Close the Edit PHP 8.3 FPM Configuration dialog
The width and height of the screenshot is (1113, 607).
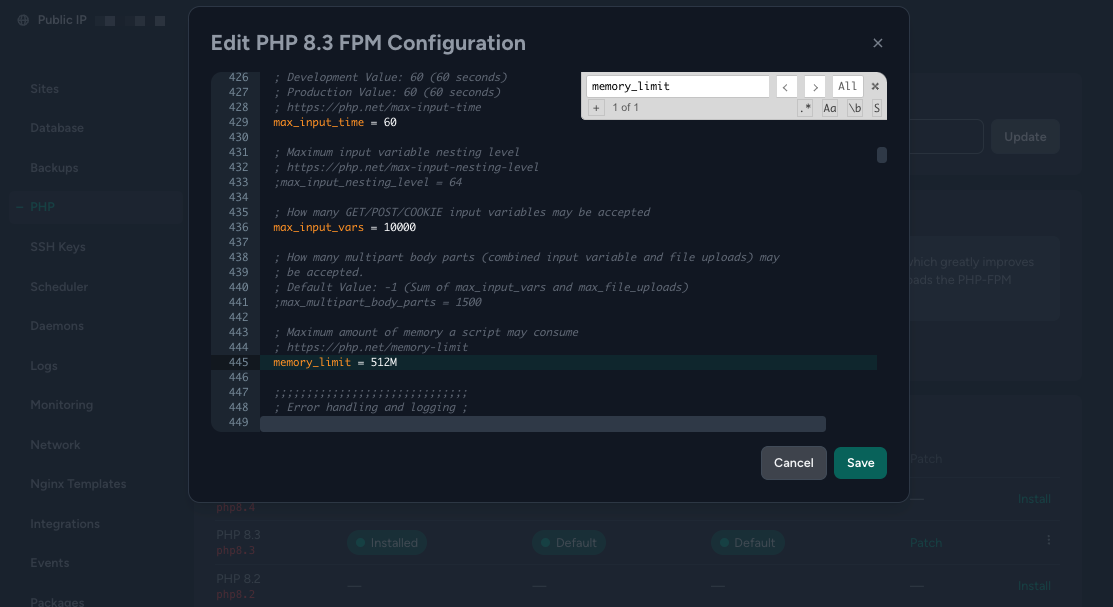[878, 43]
